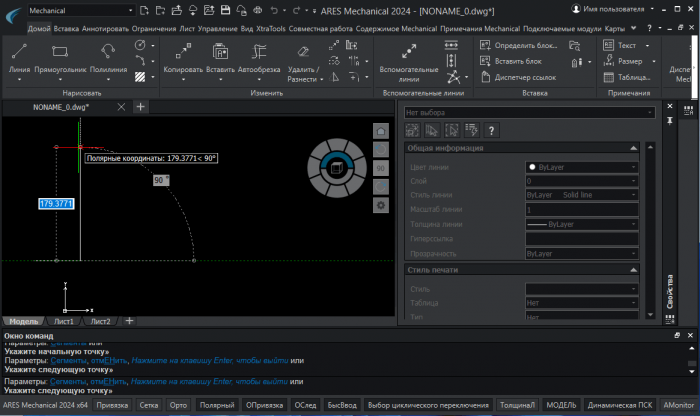Click the Масштаб линии input field

pyautogui.click(x=582, y=210)
